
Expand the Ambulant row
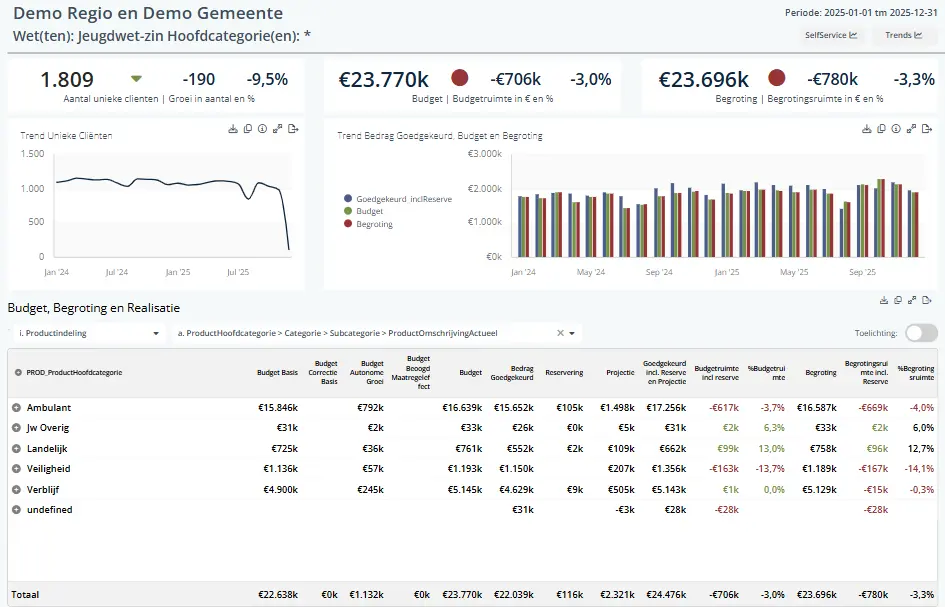pyautogui.click(x=16, y=408)
